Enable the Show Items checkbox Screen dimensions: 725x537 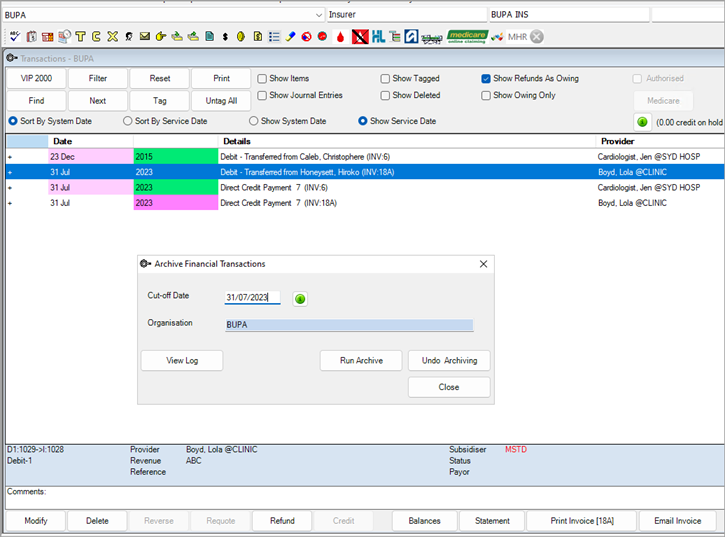(262, 79)
